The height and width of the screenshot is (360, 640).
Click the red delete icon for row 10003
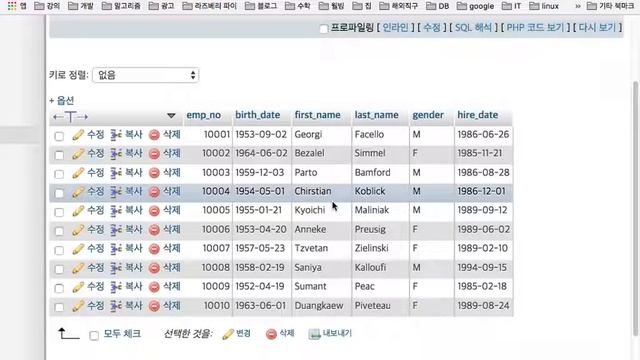pyautogui.click(x=154, y=173)
